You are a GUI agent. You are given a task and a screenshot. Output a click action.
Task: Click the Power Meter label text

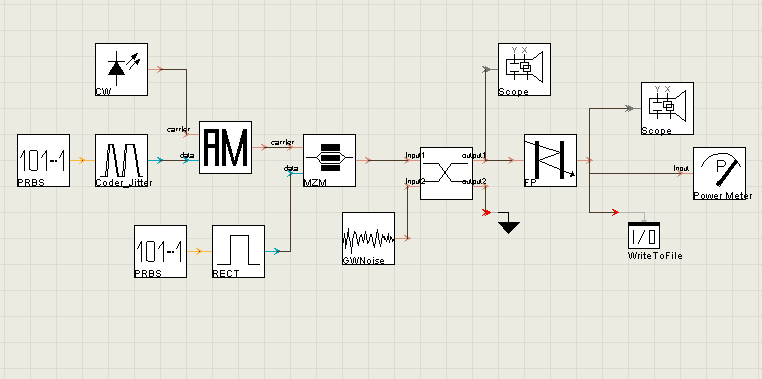(723, 196)
